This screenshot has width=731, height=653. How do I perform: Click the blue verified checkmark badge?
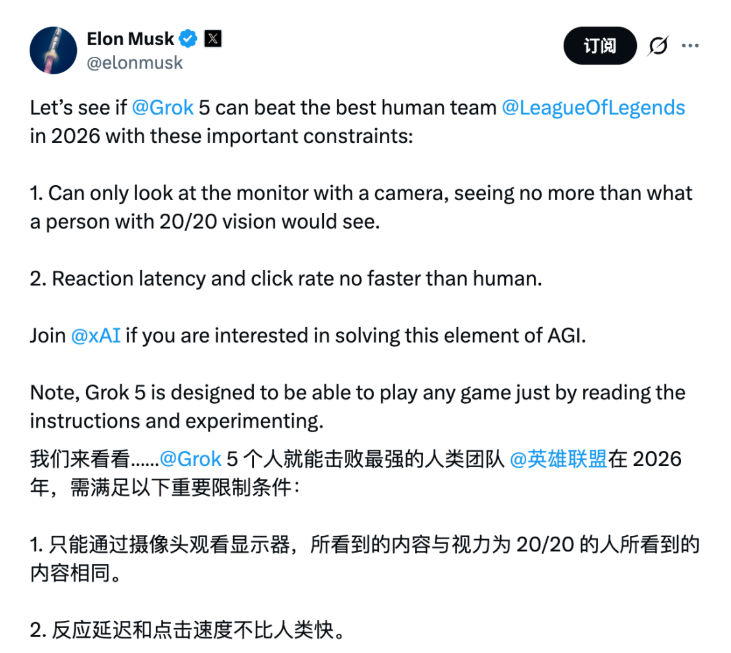[x=189, y=39]
